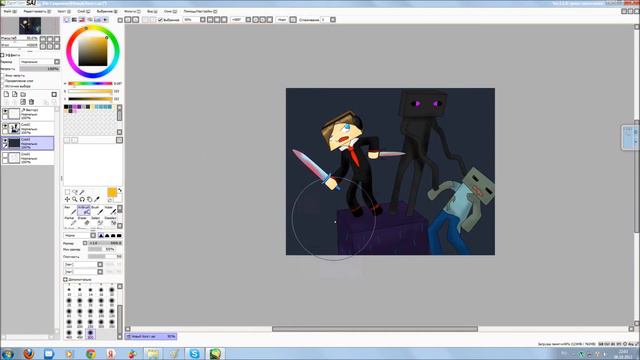Select the Eraser tool

tap(84, 221)
